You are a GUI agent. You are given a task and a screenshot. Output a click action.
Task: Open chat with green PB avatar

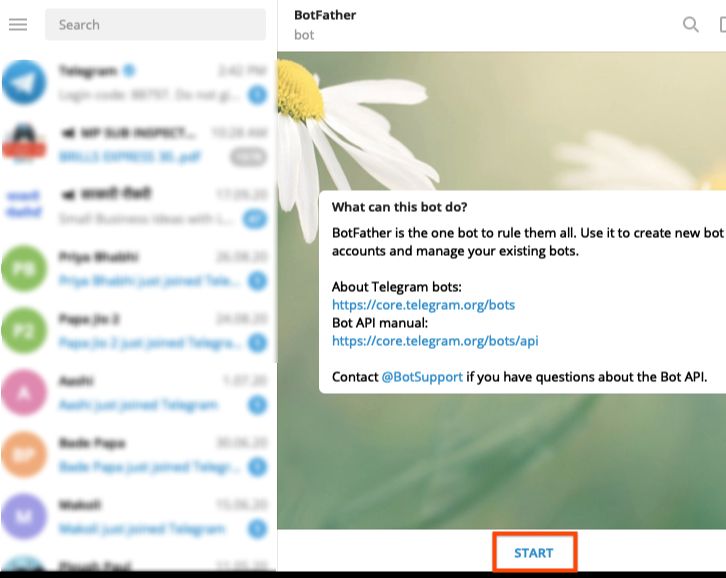tap(138, 269)
